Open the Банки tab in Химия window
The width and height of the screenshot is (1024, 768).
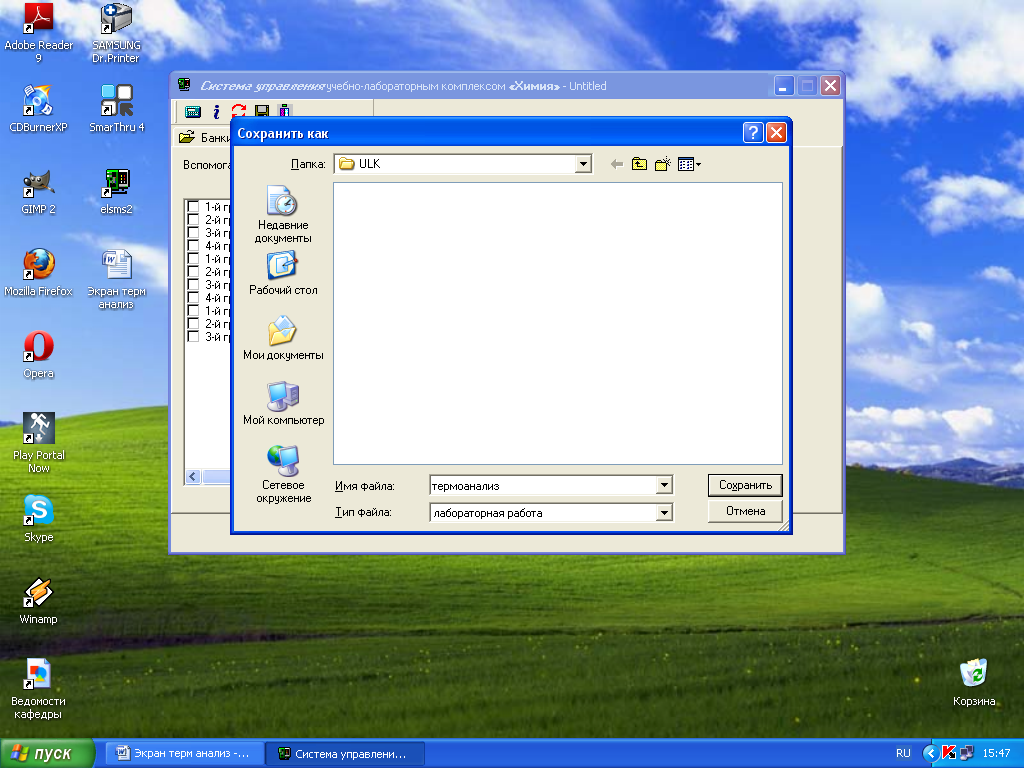point(204,137)
